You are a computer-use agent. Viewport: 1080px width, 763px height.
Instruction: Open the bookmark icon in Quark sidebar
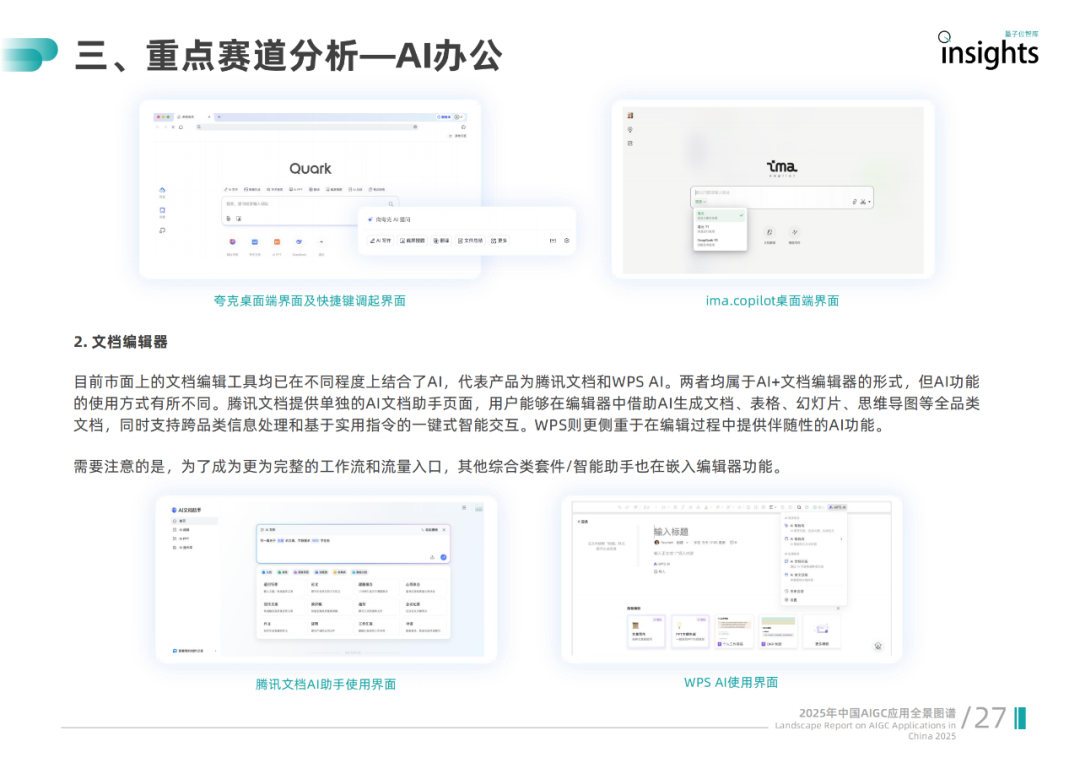pos(163,210)
